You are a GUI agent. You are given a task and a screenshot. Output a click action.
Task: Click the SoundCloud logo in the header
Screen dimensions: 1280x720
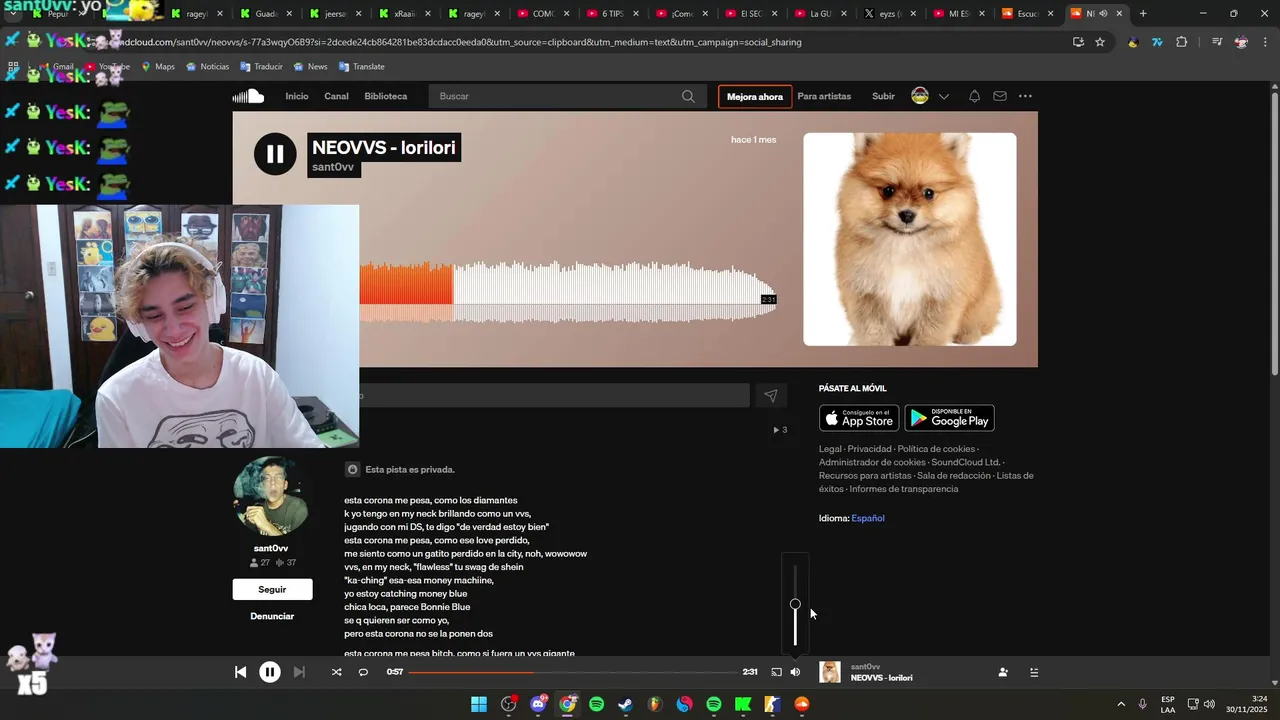click(x=248, y=96)
